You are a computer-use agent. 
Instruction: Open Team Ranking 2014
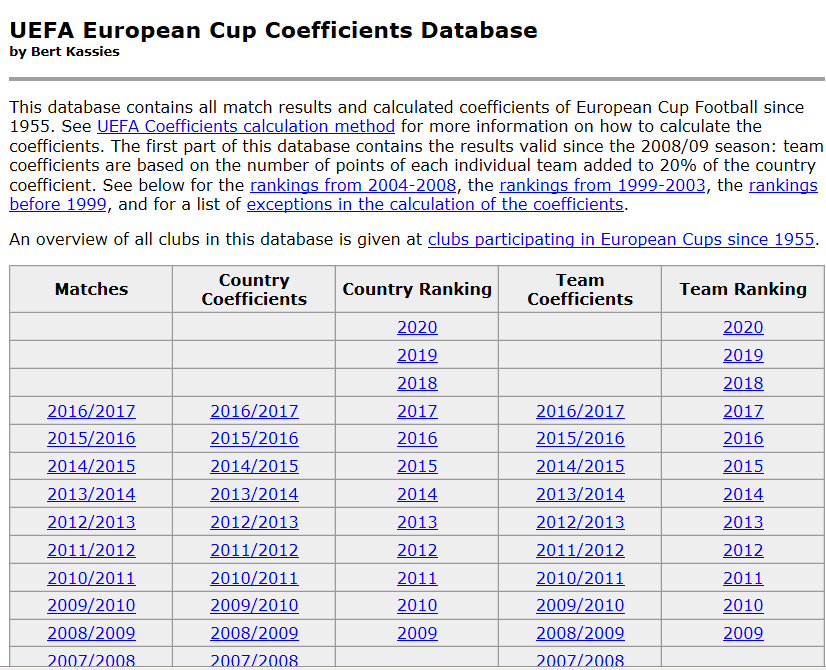click(743, 494)
